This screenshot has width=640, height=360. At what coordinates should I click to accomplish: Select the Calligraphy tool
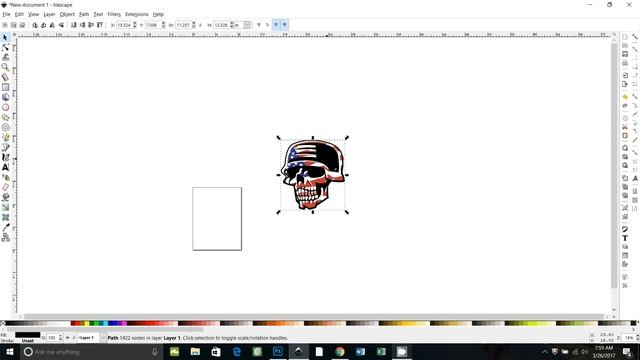(5, 158)
